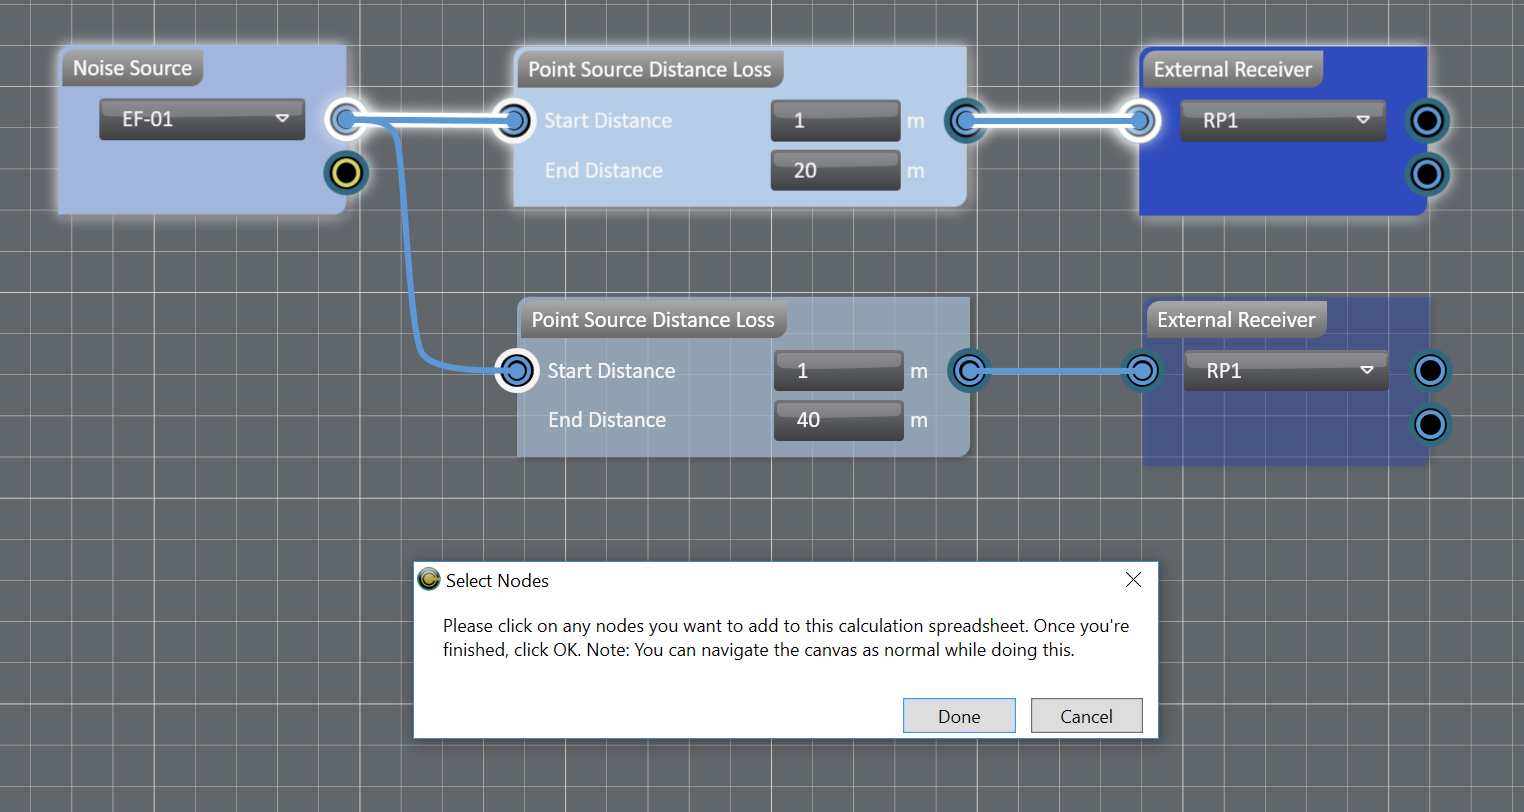Screen dimensions: 1524x812
Task: Click the top Point Source Distance Loss output port
Action: pyautogui.click(x=965, y=121)
